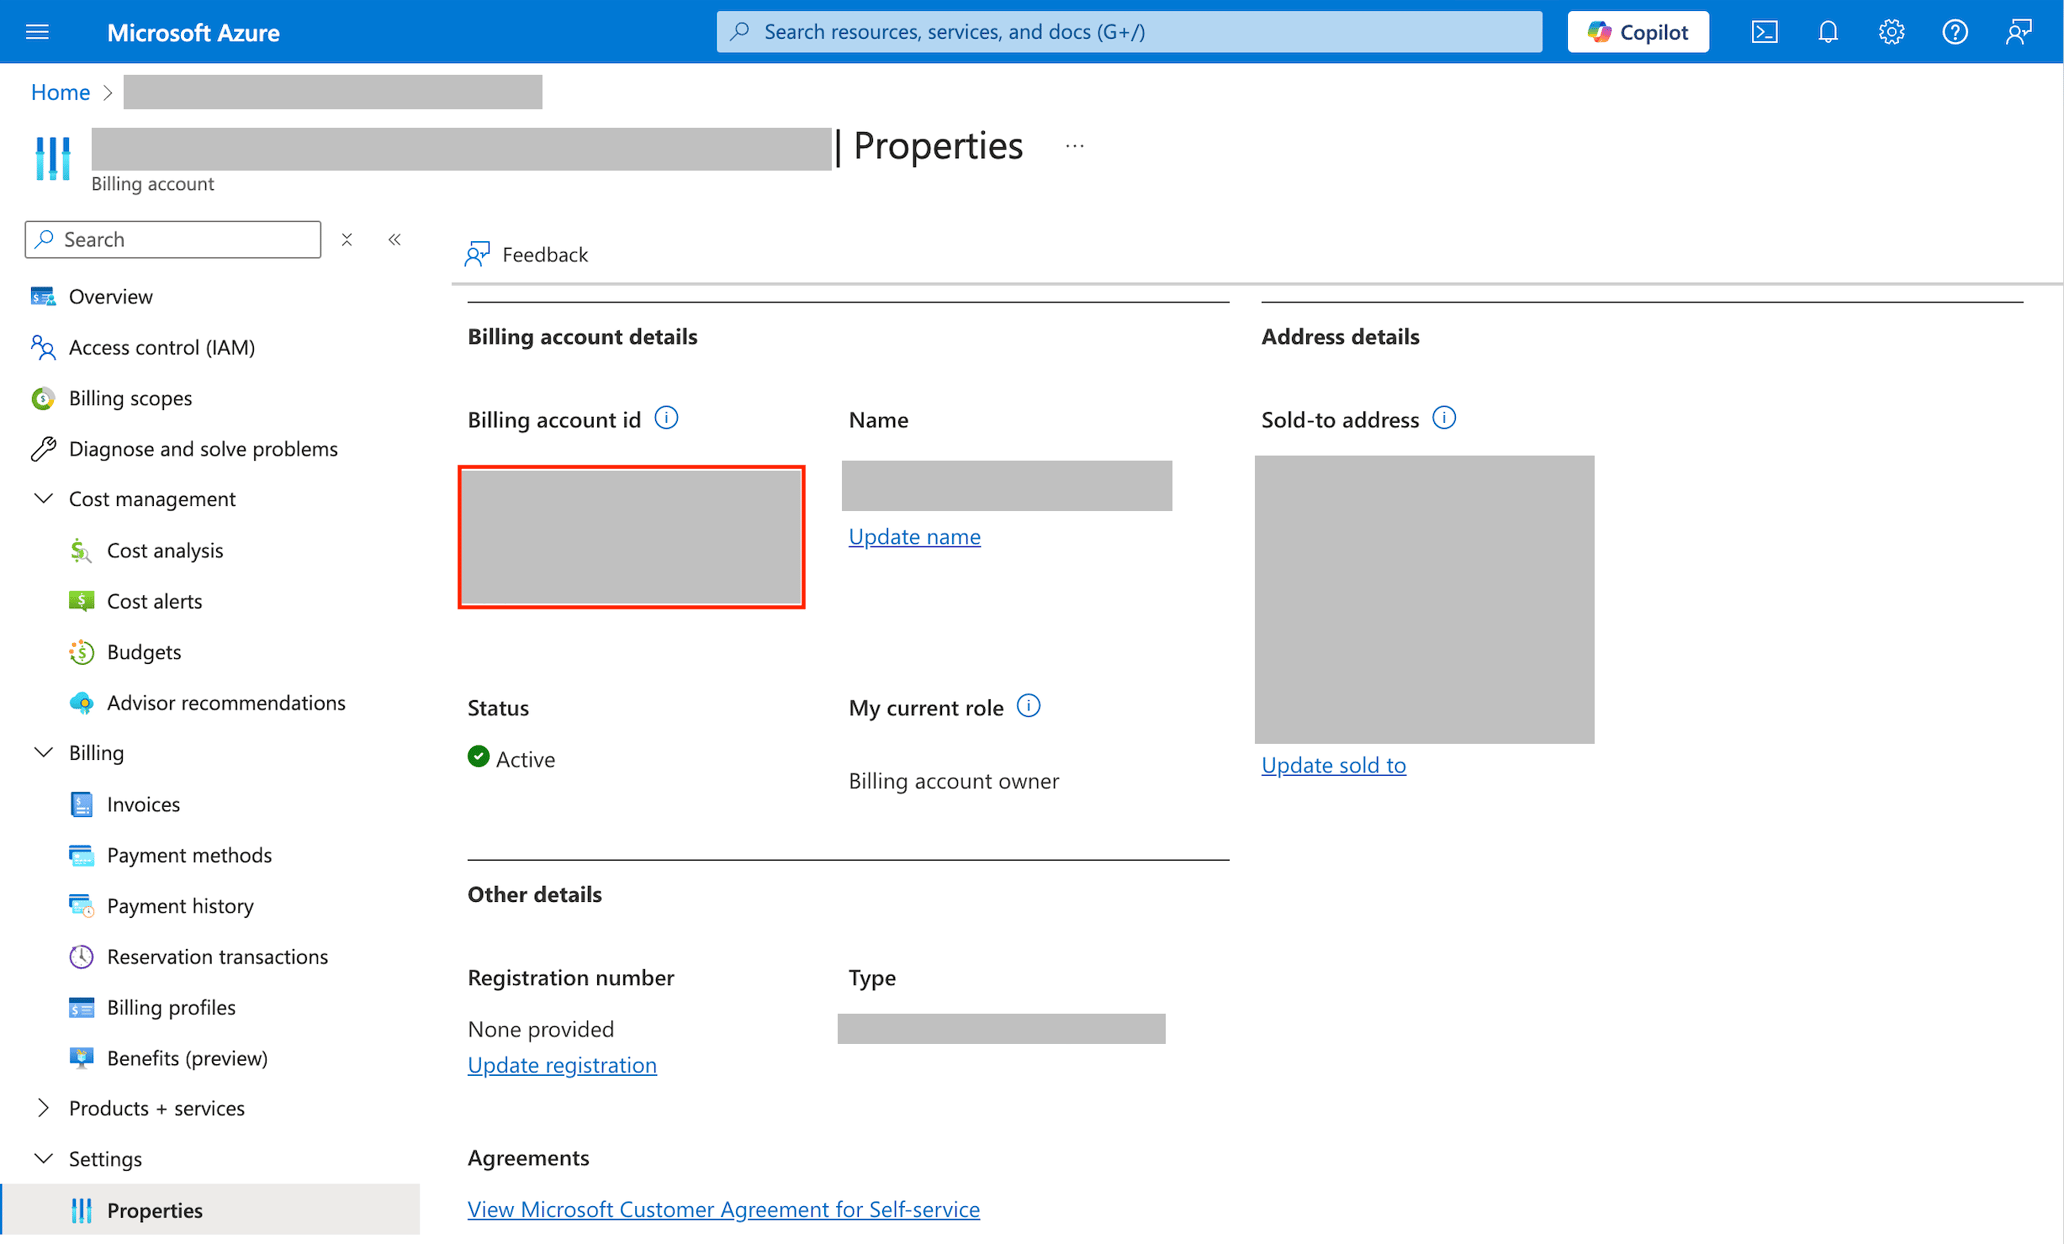Open the Cloud Shell terminal
The width and height of the screenshot is (2064, 1244).
pyautogui.click(x=1764, y=31)
